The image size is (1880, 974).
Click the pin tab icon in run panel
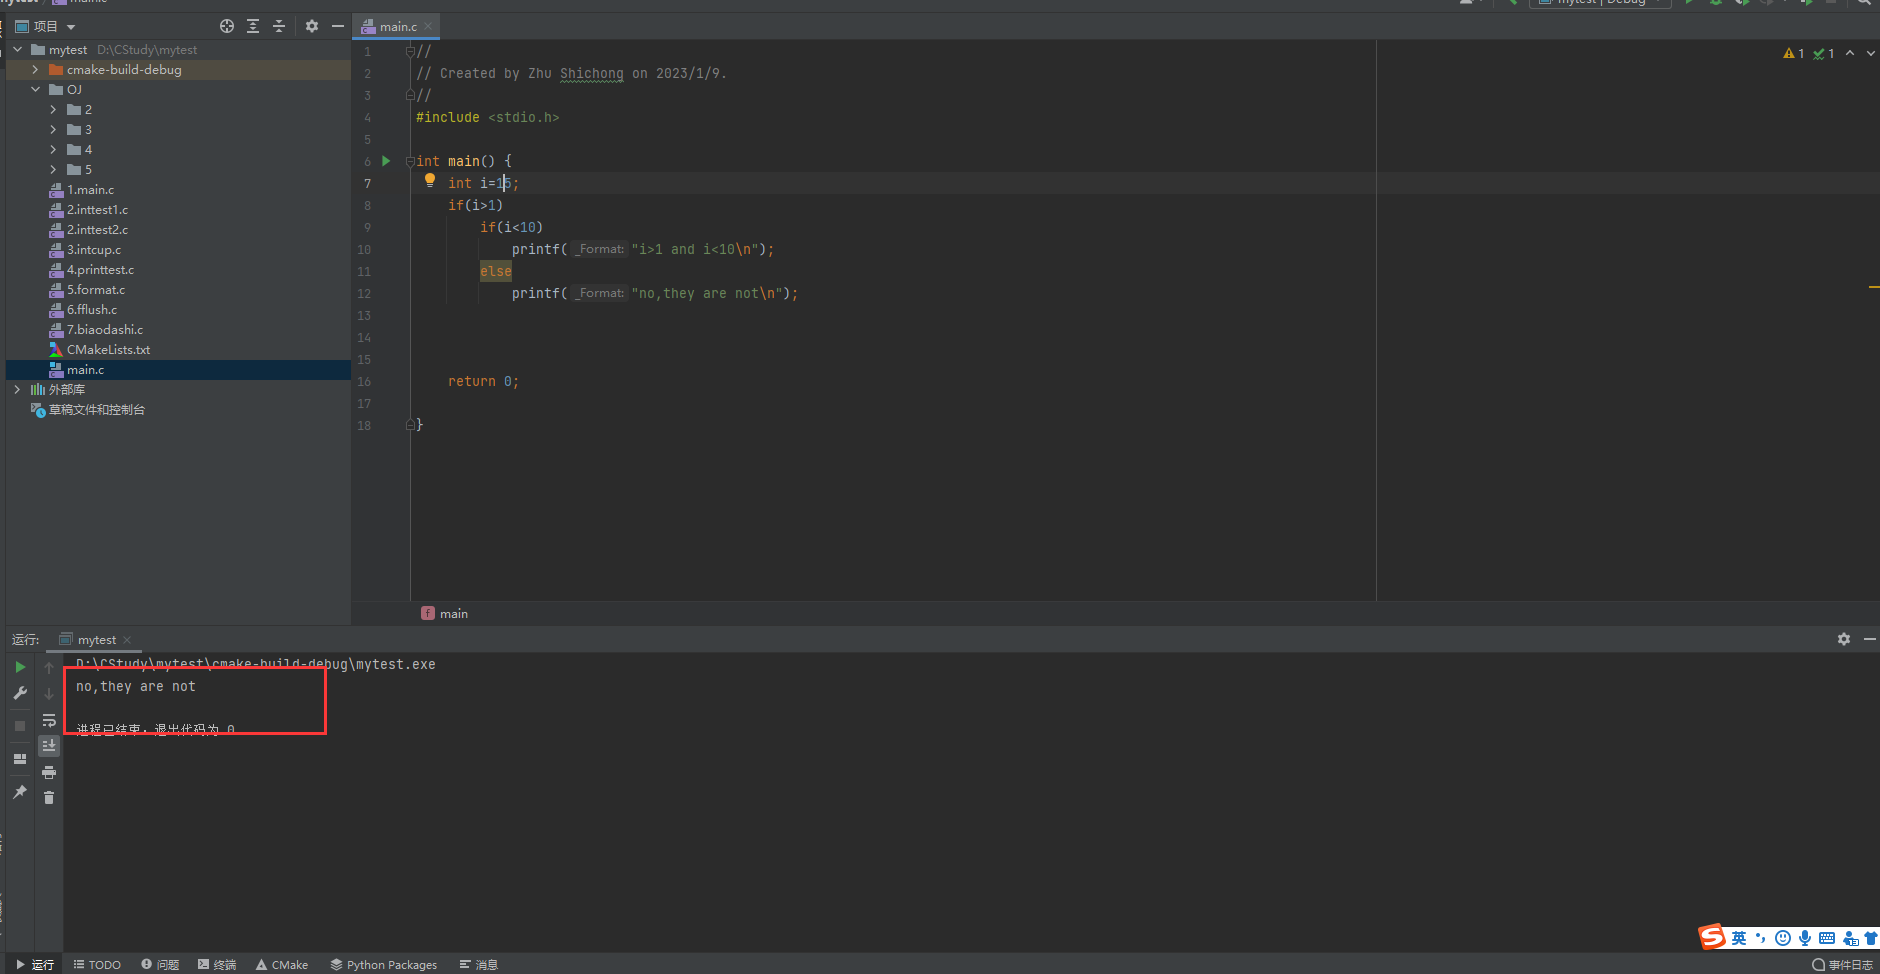[x=20, y=792]
